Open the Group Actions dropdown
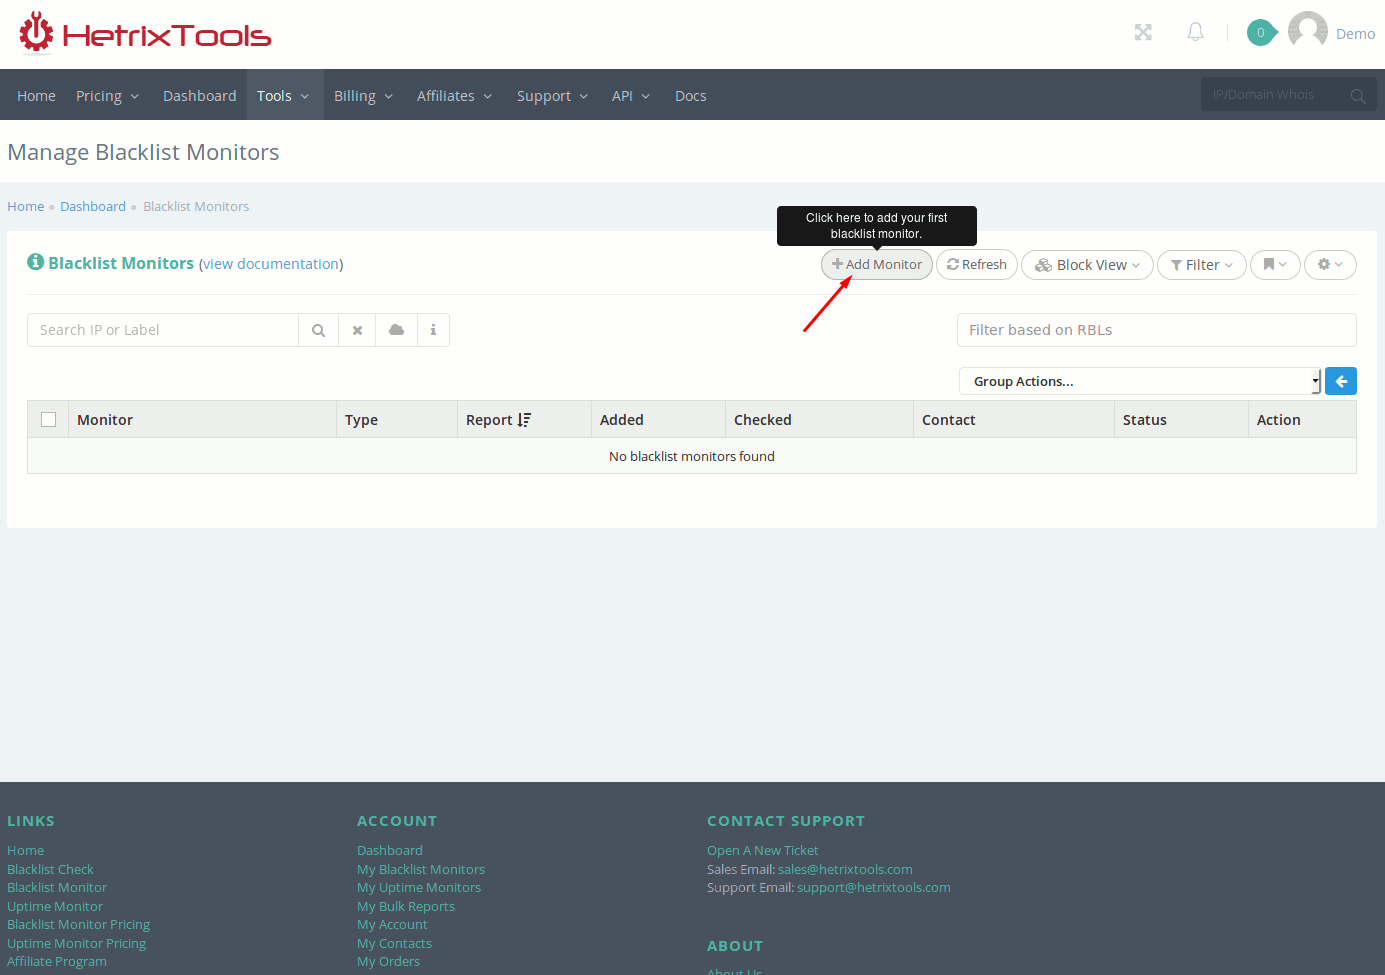This screenshot has height=975, width=1385. pos(1139,381)
